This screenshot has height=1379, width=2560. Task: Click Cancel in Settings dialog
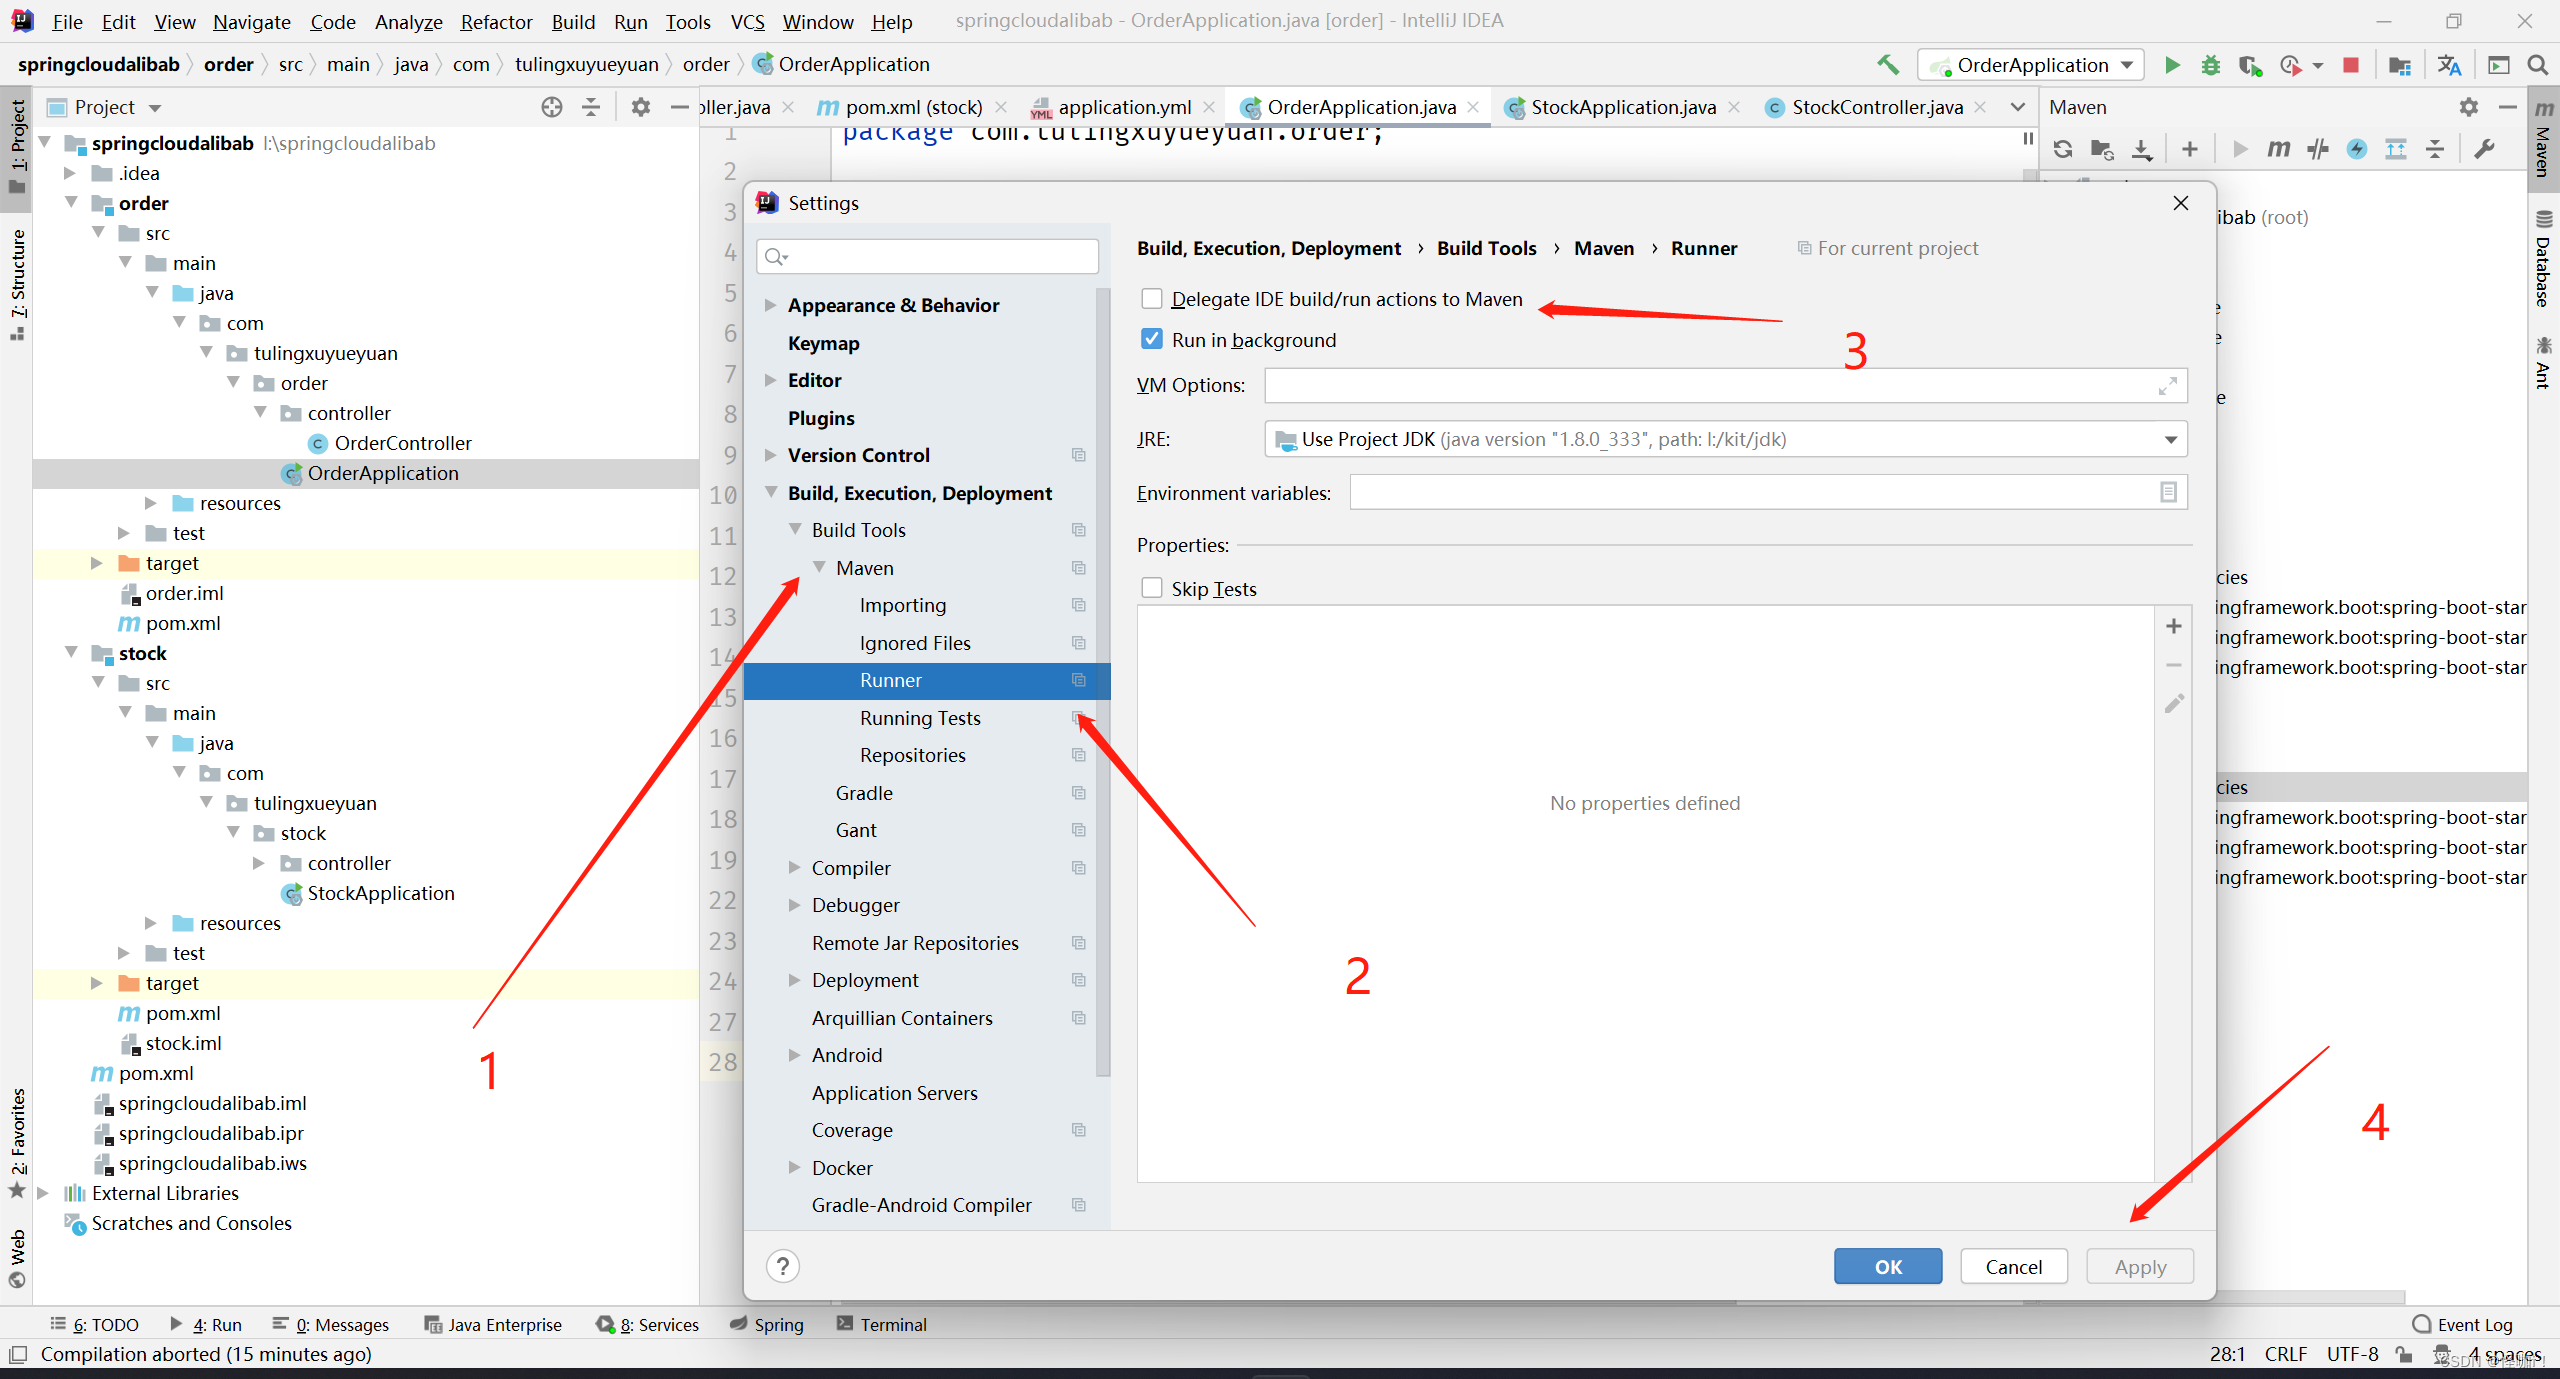(x=2014, y=1267)
